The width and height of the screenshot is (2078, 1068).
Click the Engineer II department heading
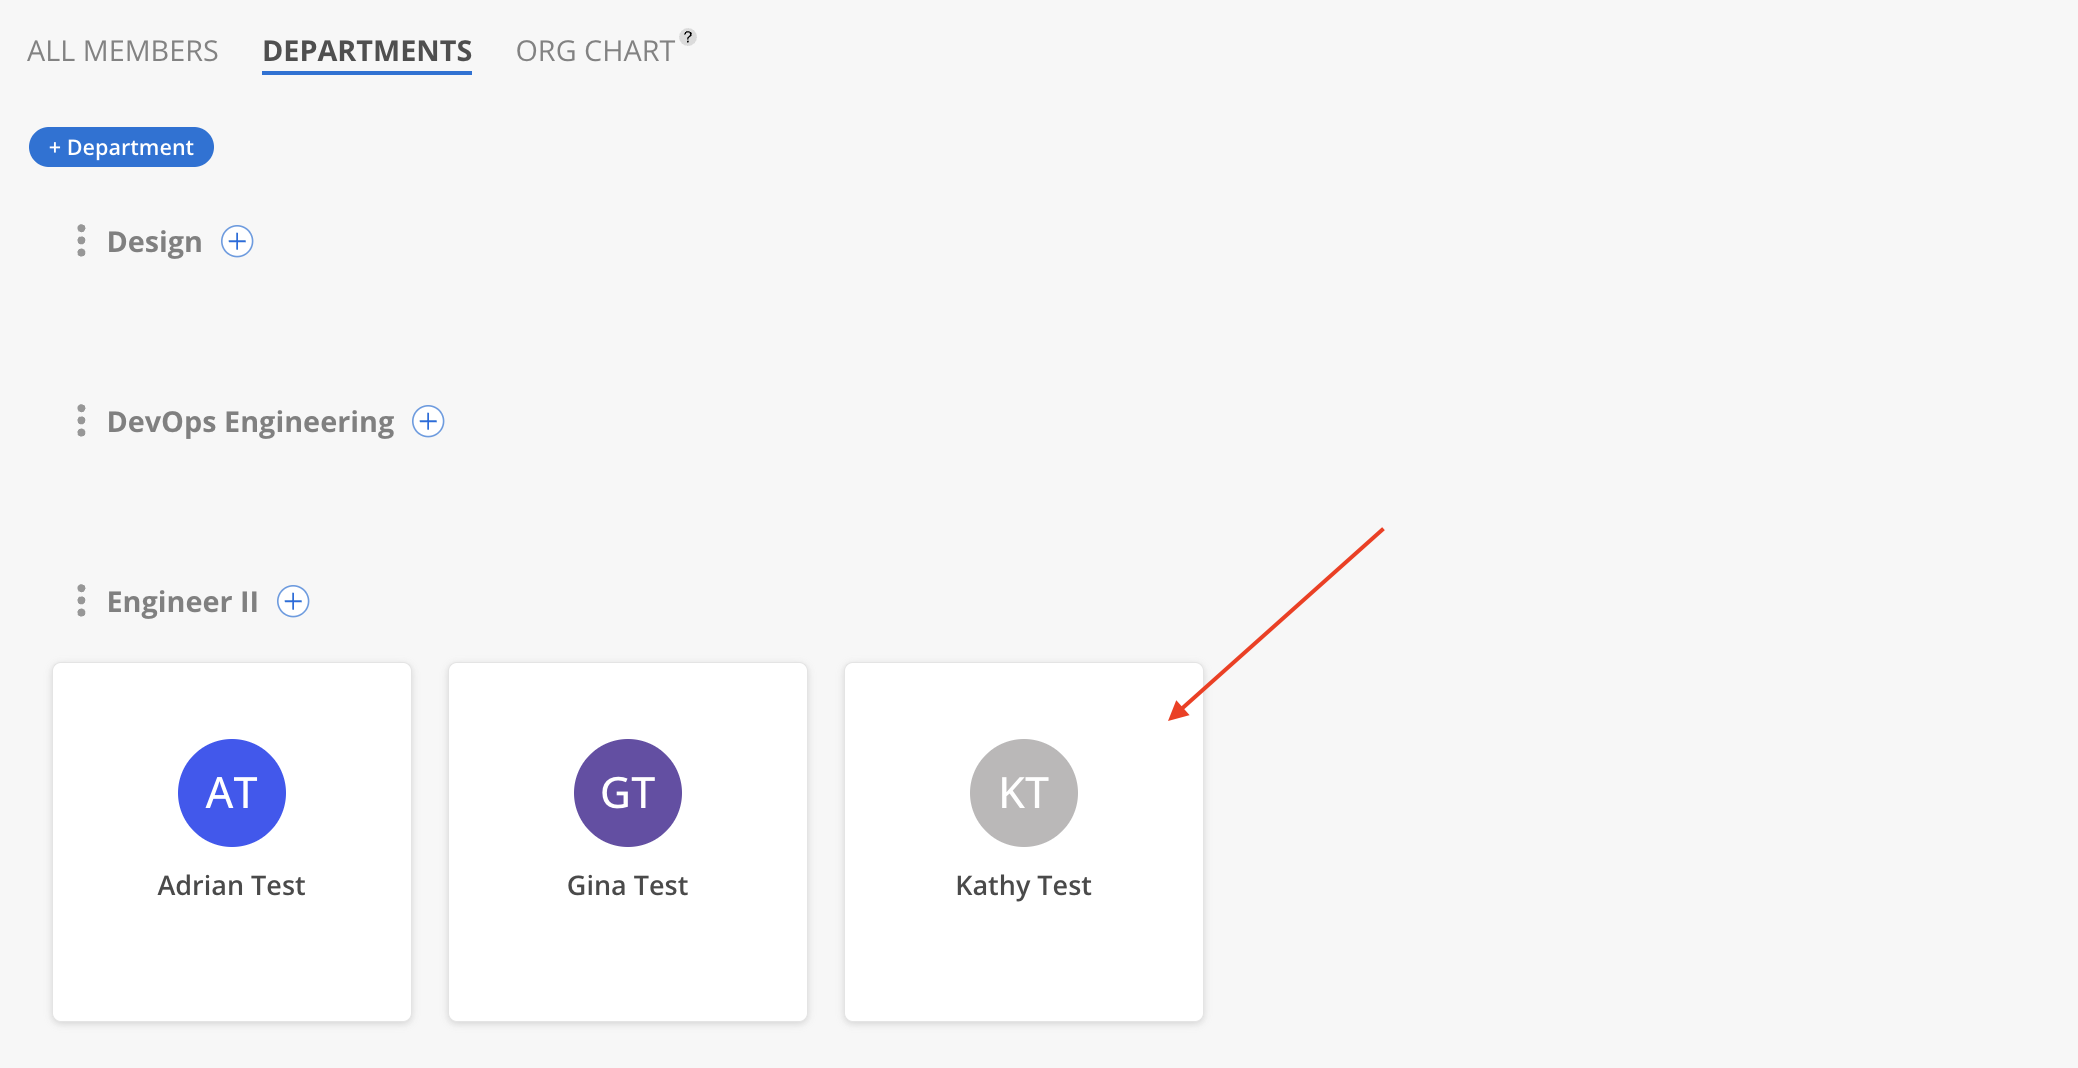[182, 602]
